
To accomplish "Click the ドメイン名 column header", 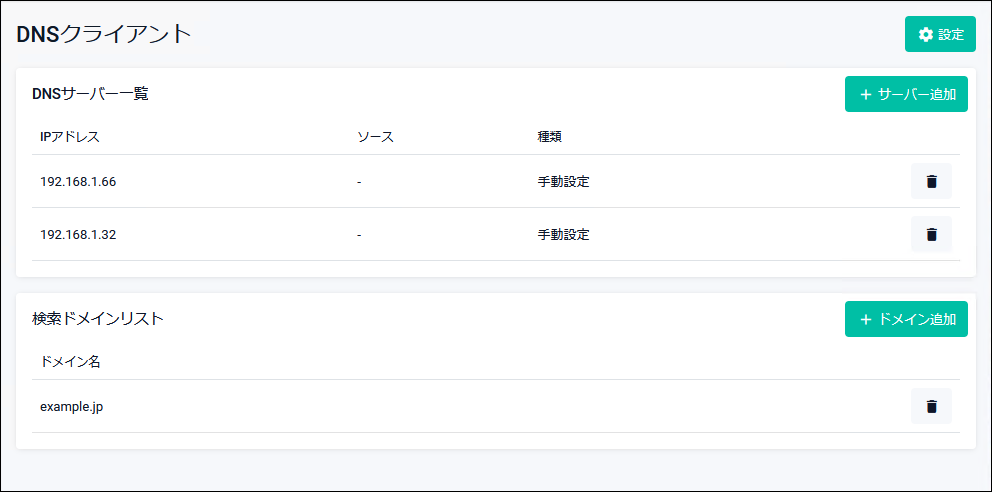I will (x=70, y=361).
